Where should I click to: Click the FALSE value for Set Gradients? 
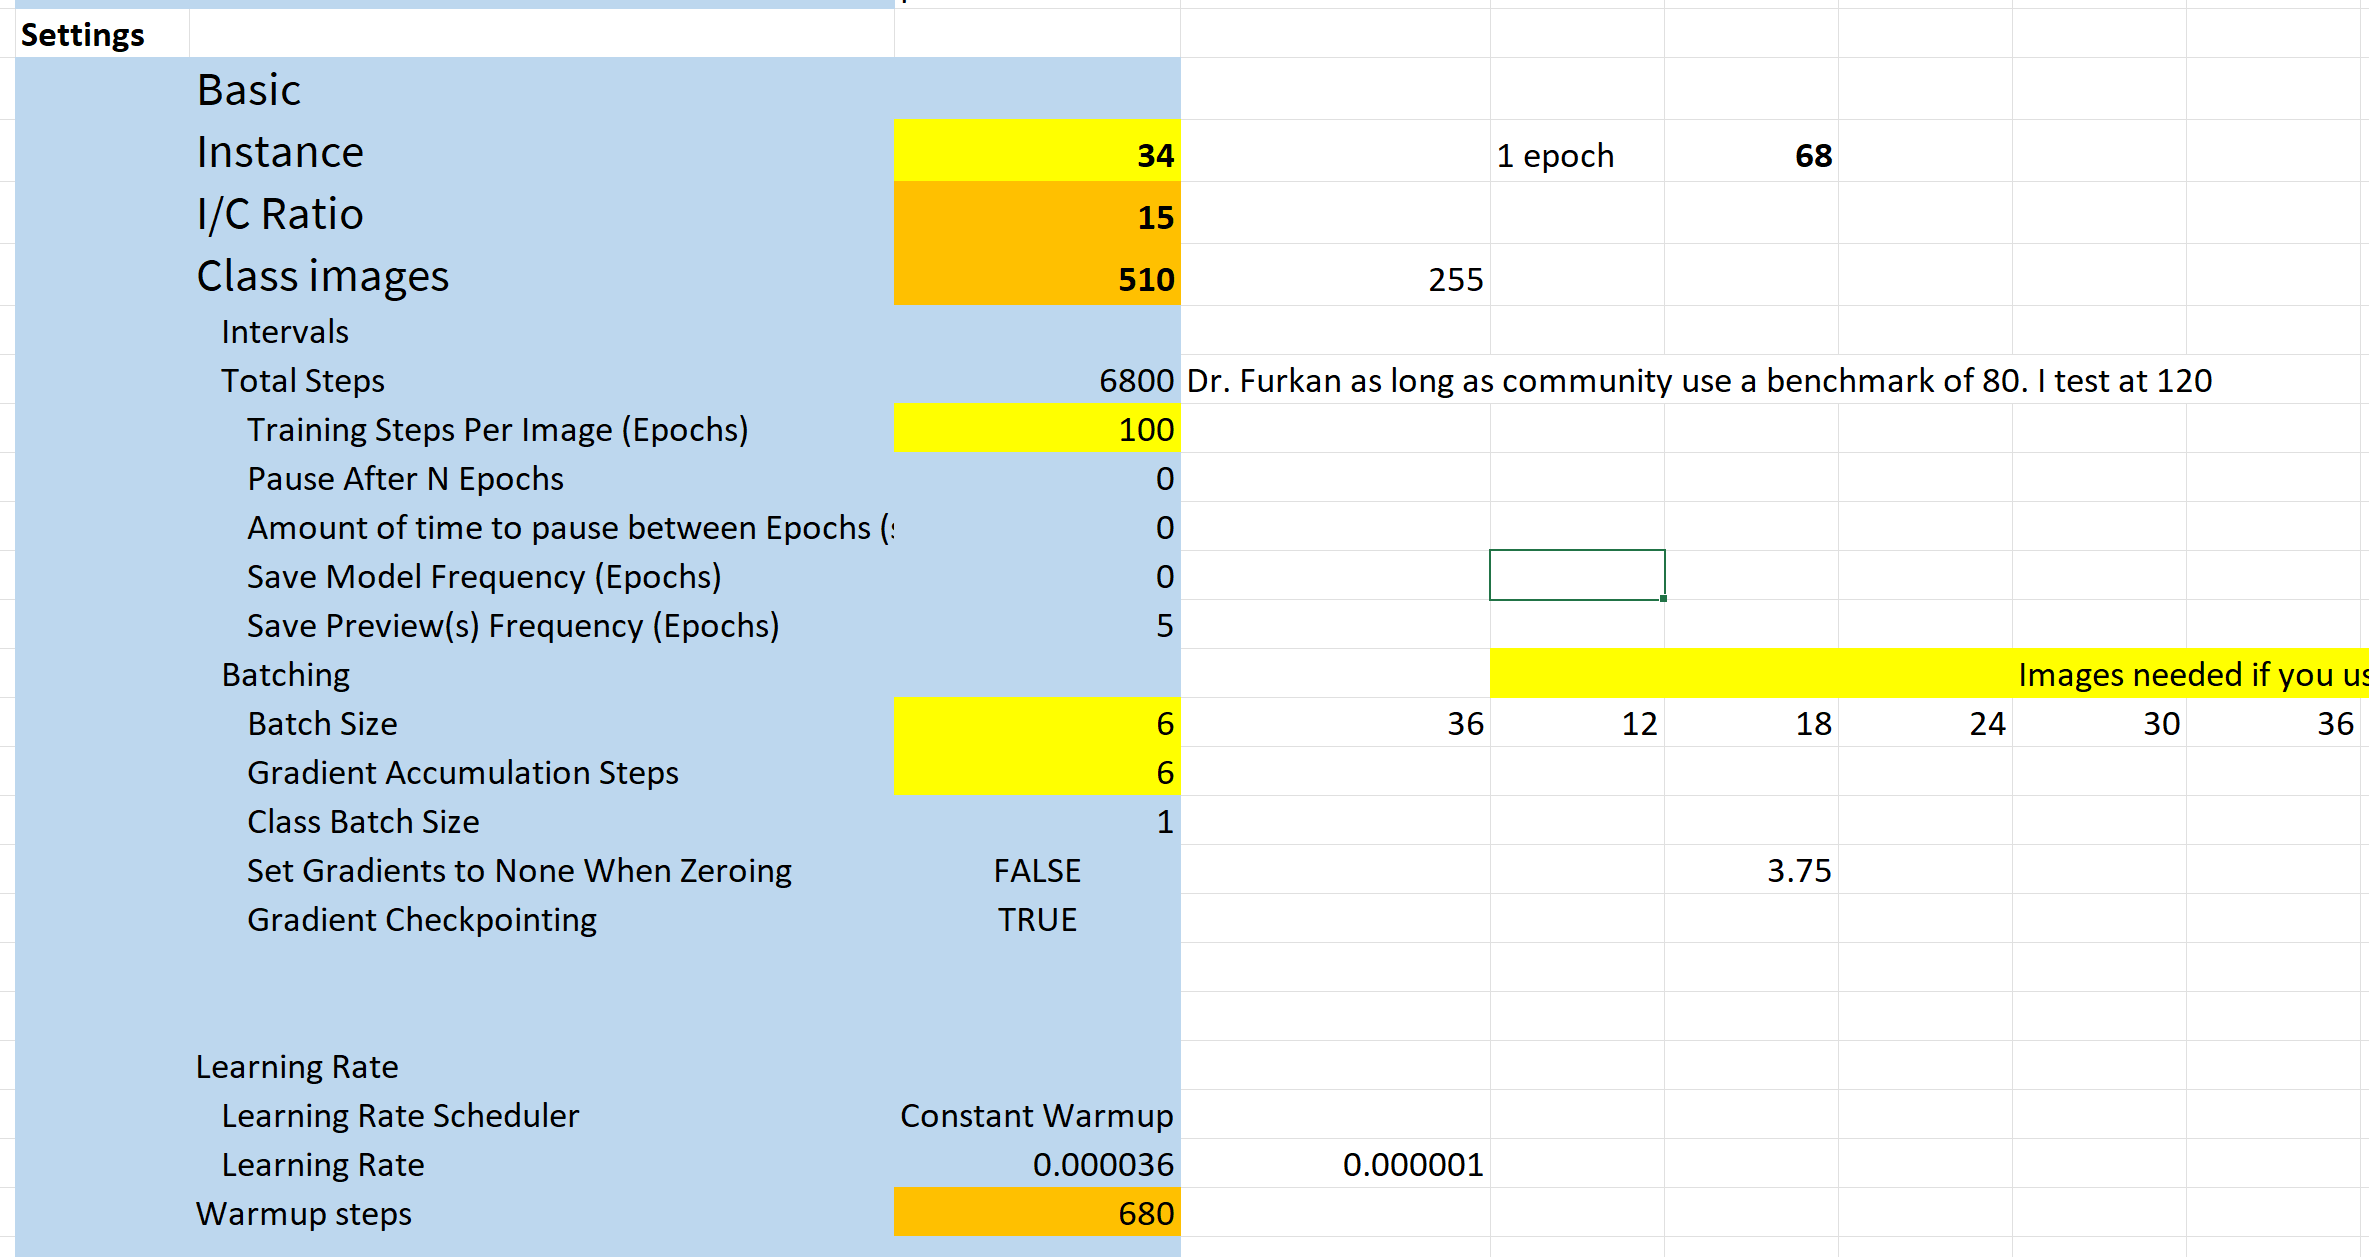(1037, 870)
